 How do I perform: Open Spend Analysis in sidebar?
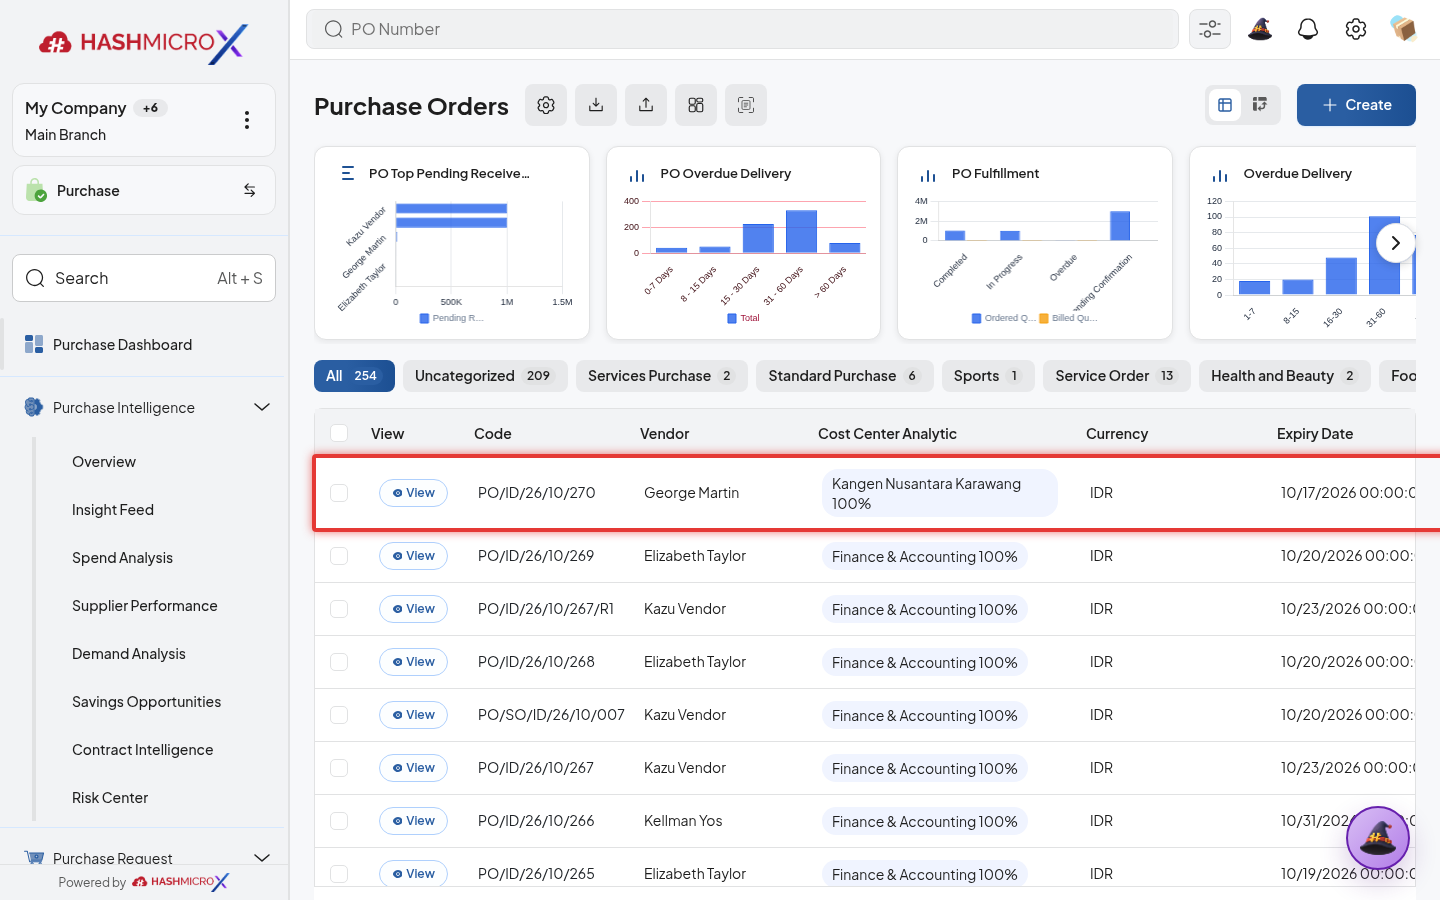pyautogui.click(x=122, y=558)
